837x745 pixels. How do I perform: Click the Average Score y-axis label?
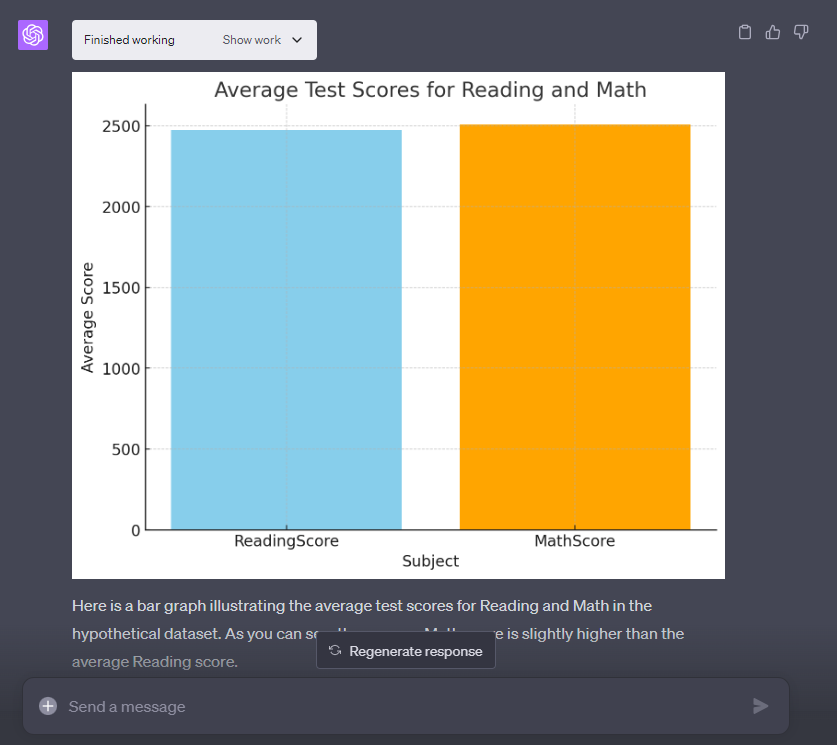click(88, 317)
